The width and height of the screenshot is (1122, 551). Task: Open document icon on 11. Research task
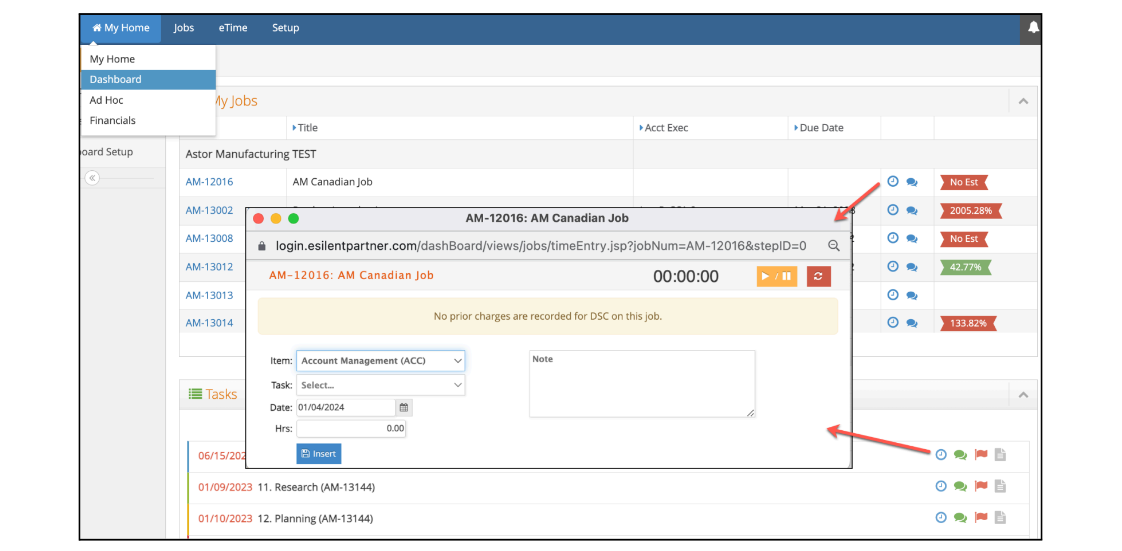(1000, 486)
